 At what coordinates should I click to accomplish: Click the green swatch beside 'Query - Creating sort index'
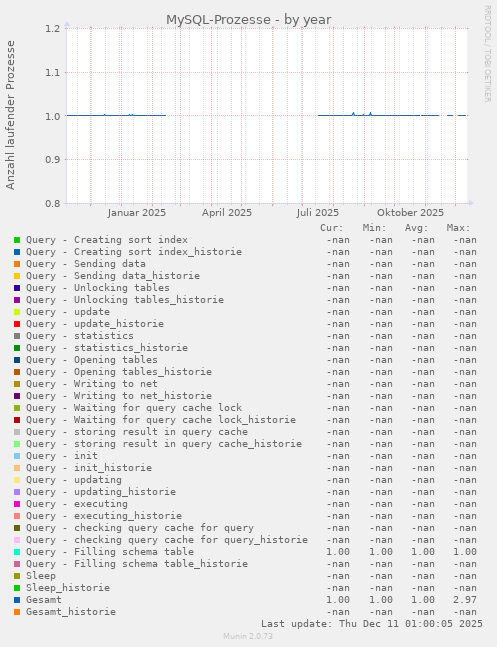tap(17, 240)
